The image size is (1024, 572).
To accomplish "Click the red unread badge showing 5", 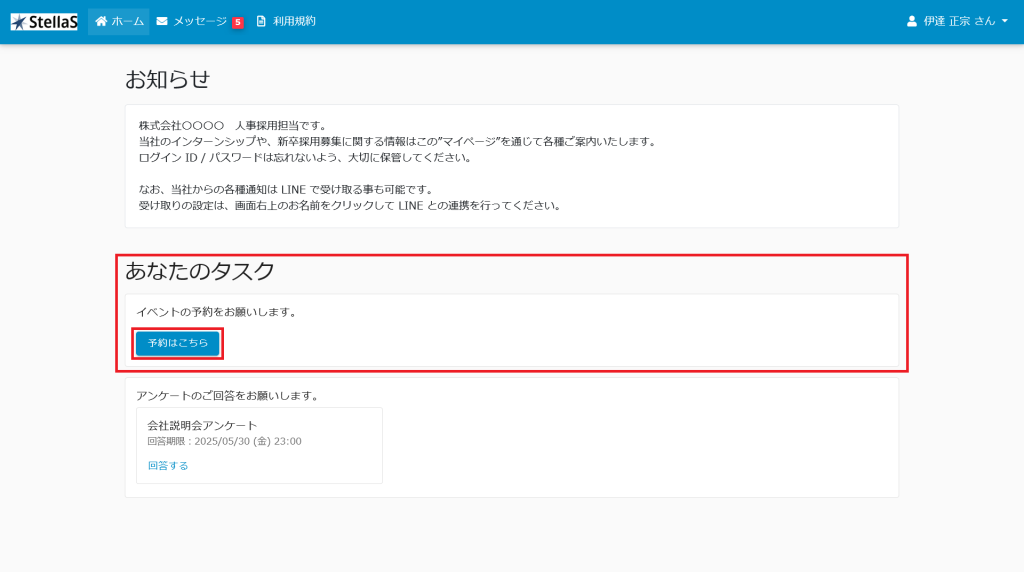I will click(x=238, y=23).
